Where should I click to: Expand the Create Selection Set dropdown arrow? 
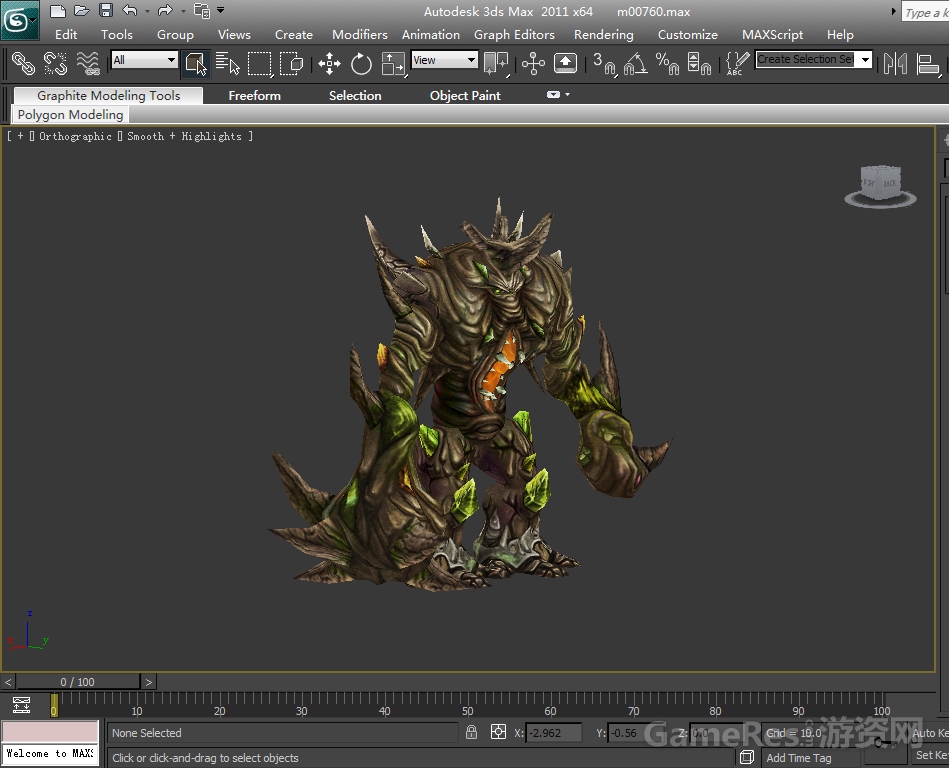point(865,59)
